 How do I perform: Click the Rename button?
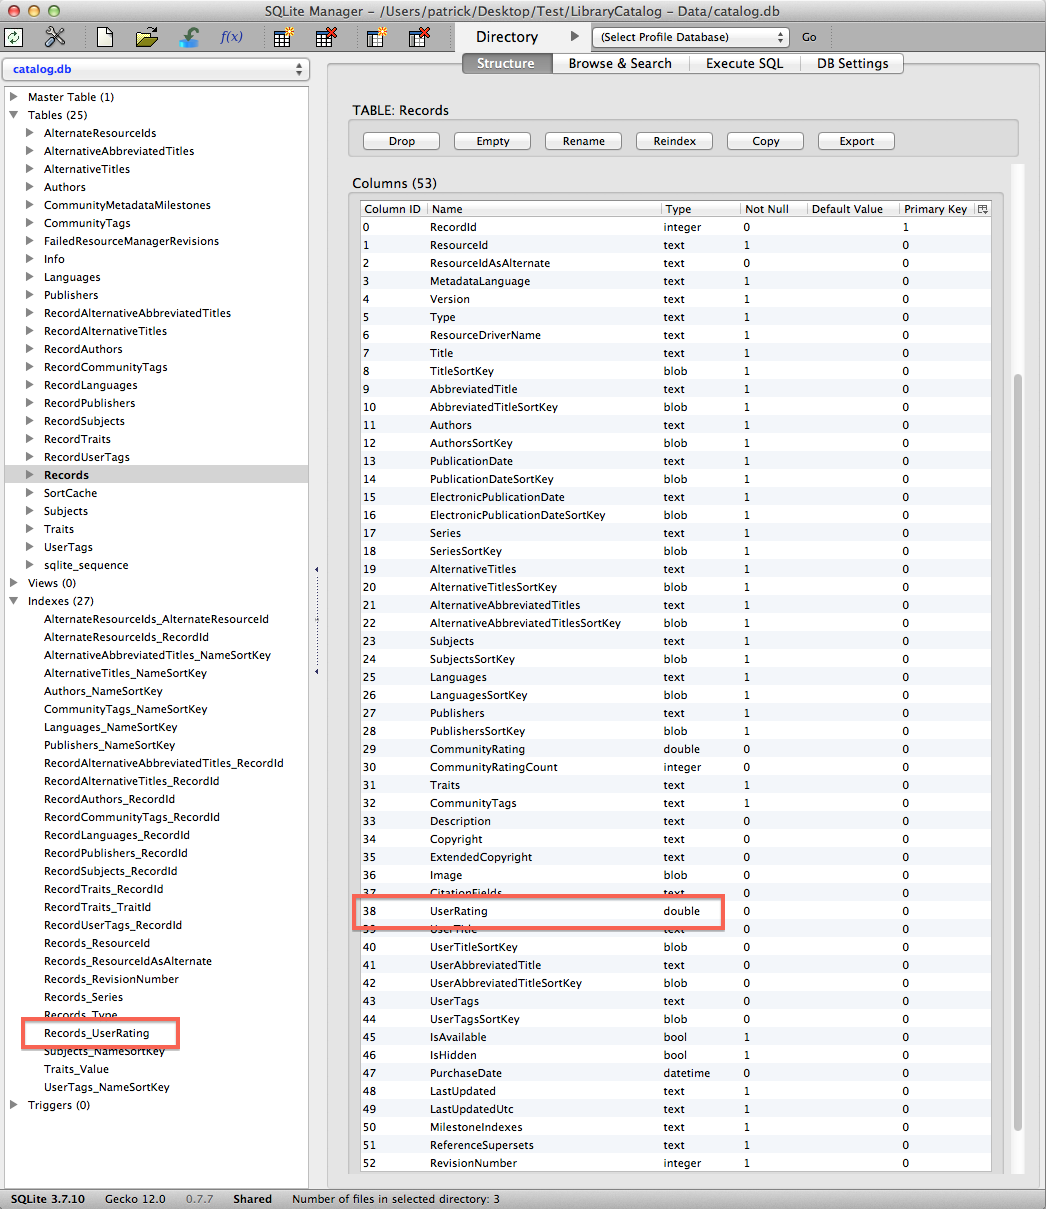[584, 141]
